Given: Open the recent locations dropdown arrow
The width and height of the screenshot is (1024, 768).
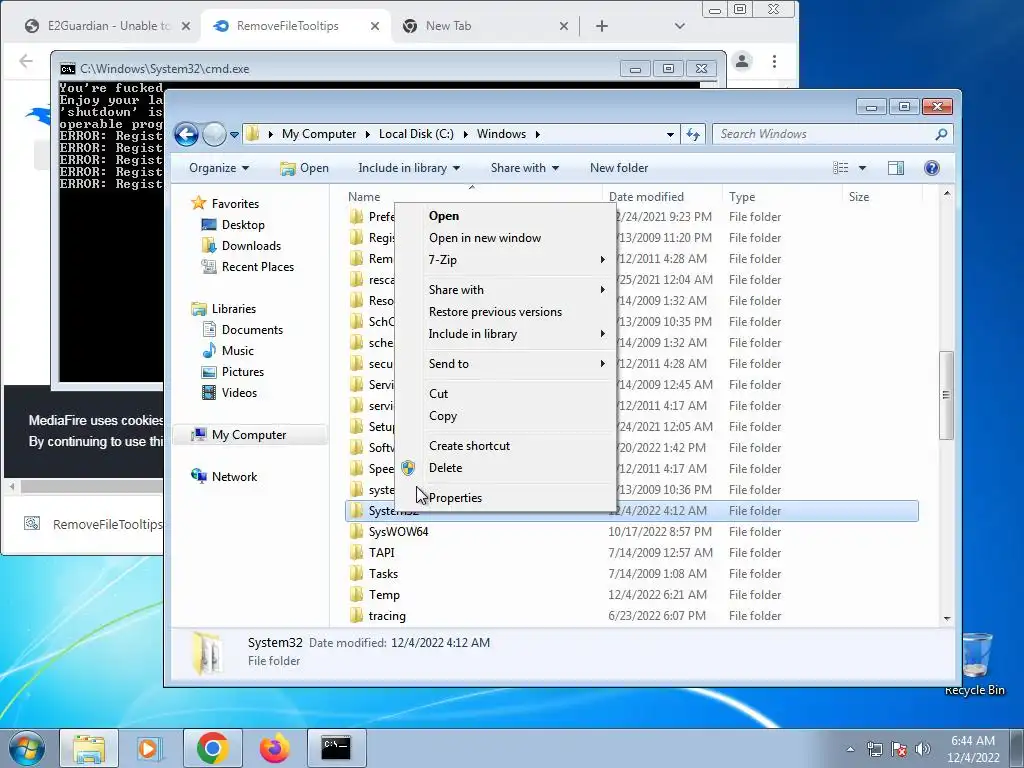Looking at the screenshot, I should [x=234, y=135].
